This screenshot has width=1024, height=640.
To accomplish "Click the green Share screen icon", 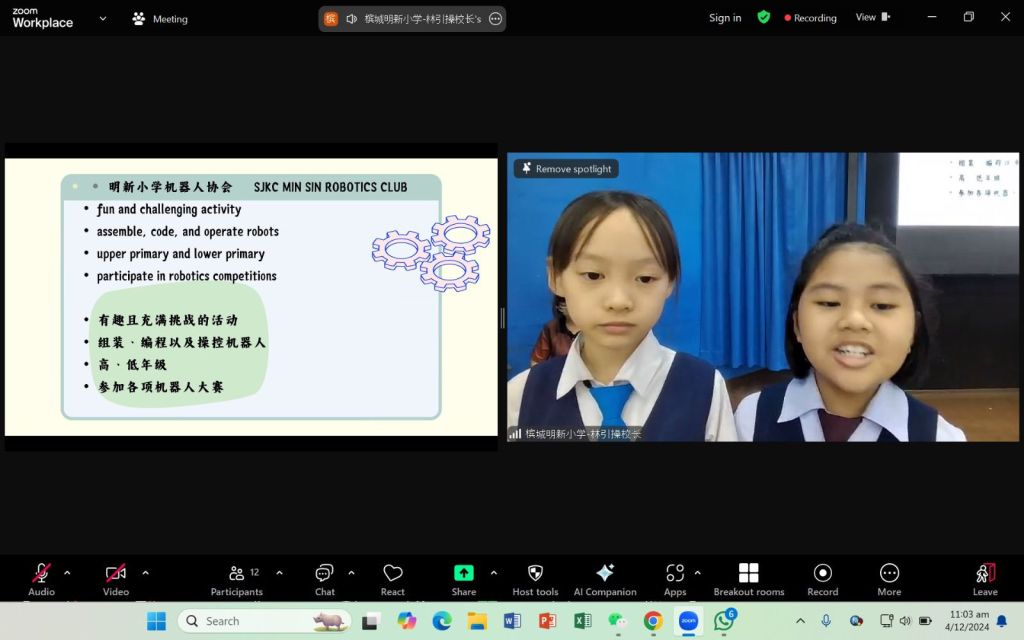I will click(463, 573).
